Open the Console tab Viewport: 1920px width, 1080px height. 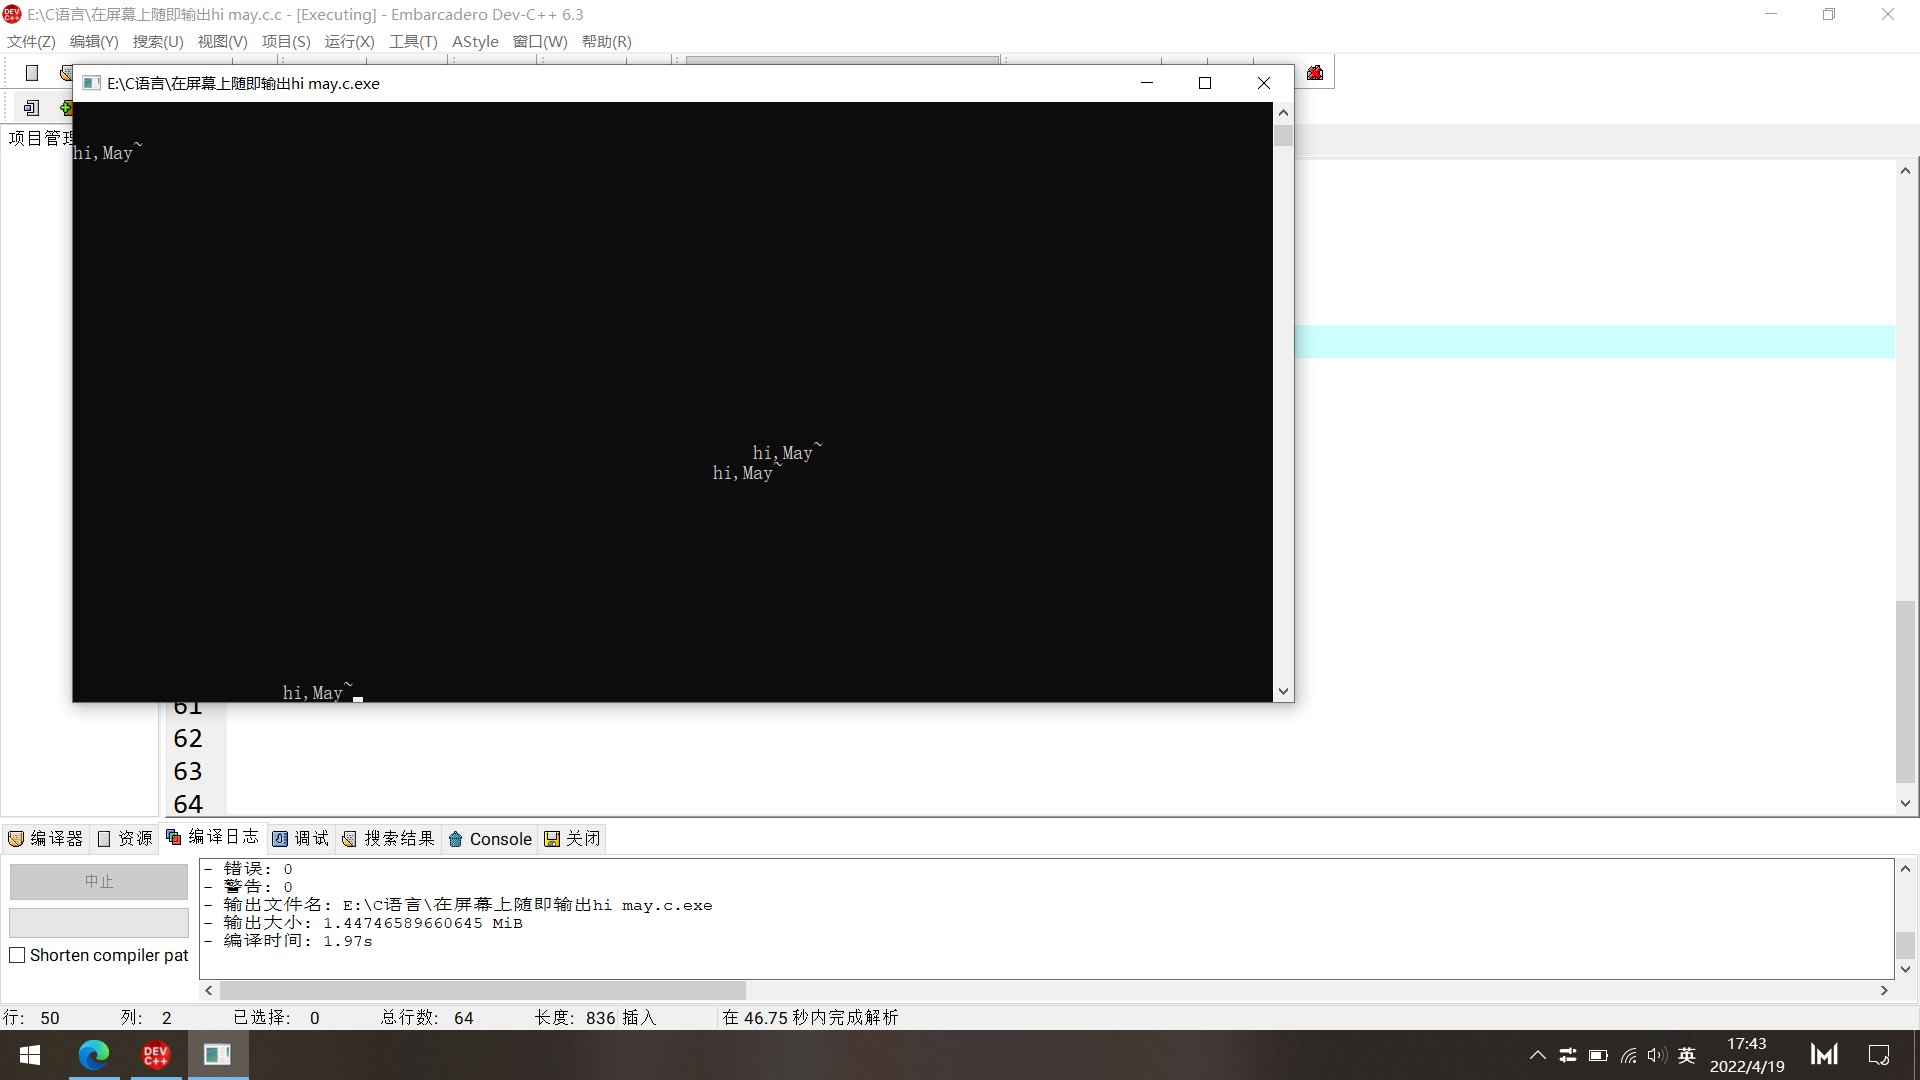(x=490, y=839)
